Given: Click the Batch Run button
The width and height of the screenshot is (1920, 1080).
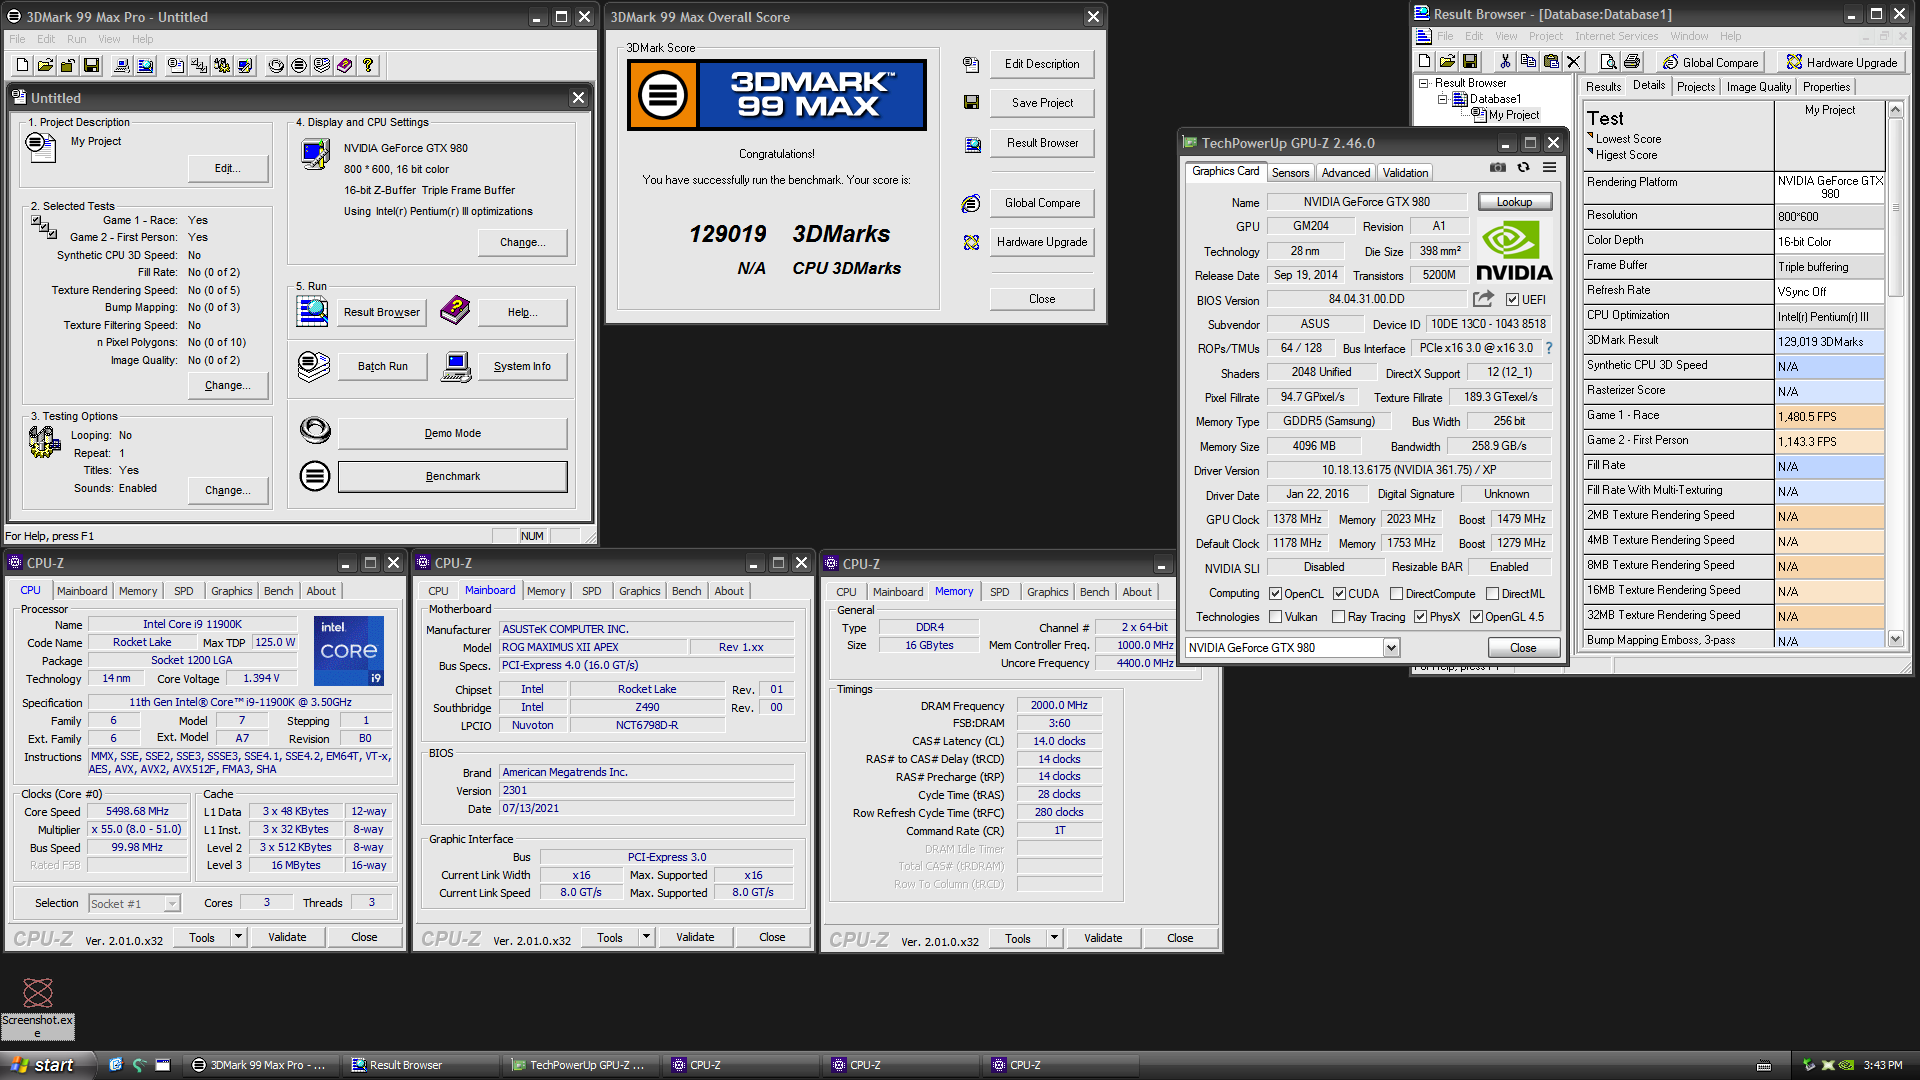Looking at the screenshot, I should [x=382, y=367].
